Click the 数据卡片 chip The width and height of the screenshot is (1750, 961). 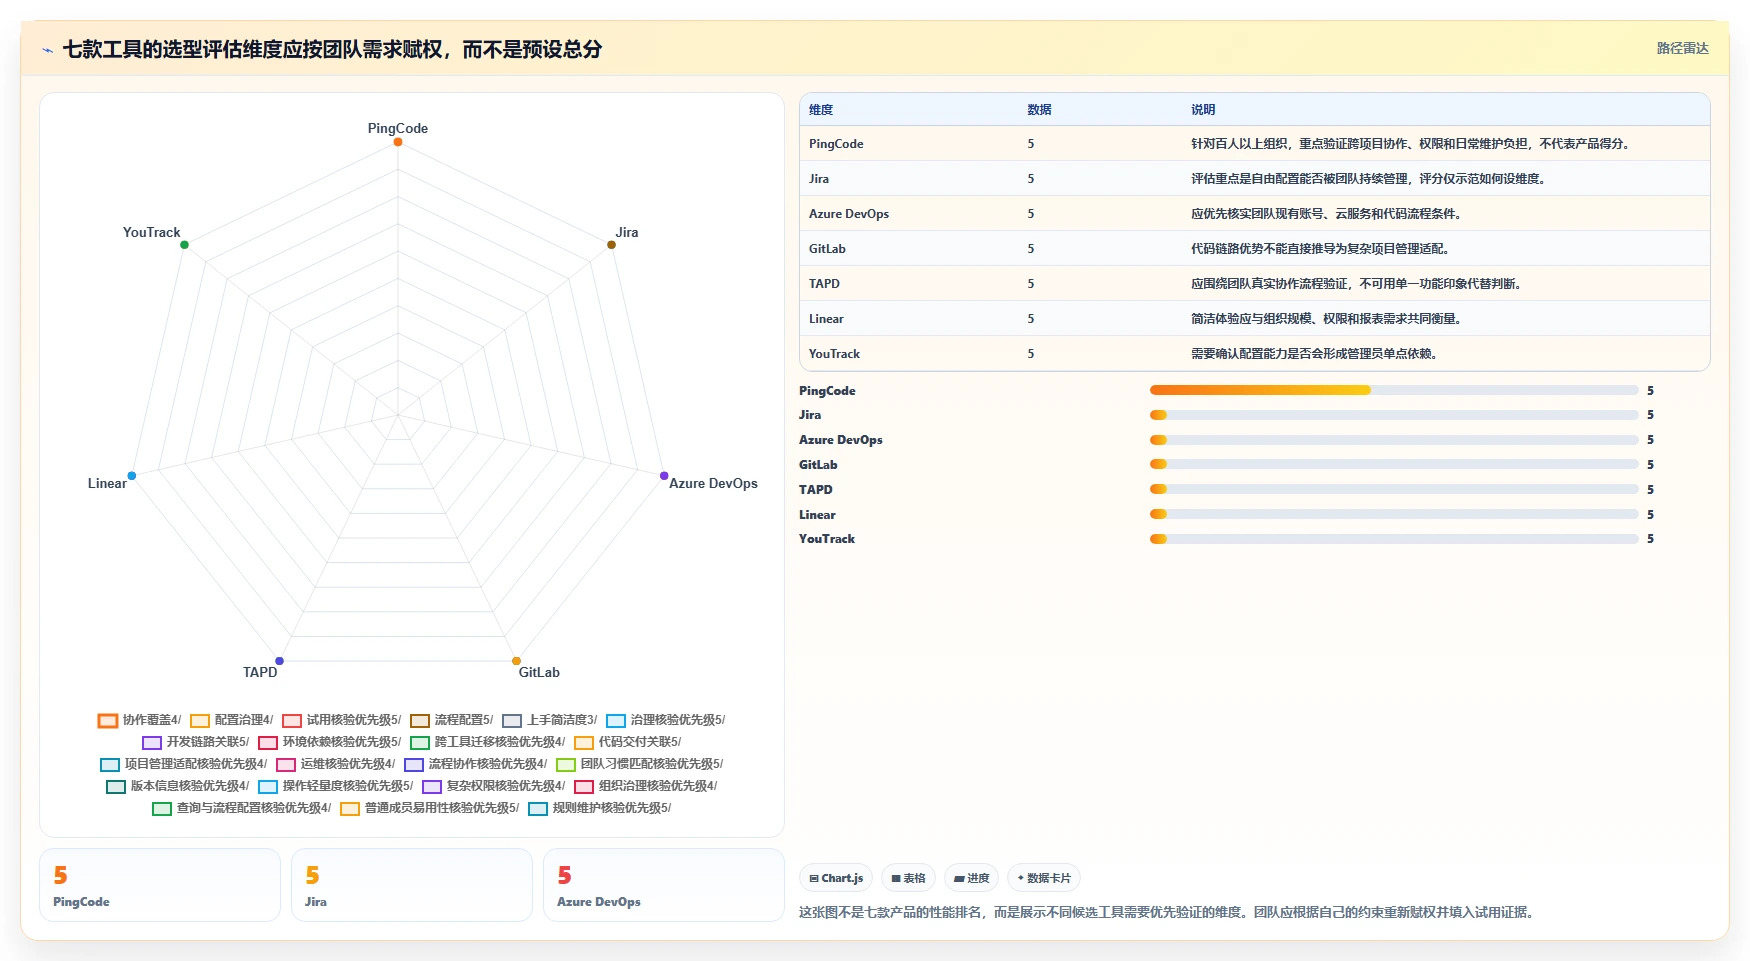tap(1044, 878)
